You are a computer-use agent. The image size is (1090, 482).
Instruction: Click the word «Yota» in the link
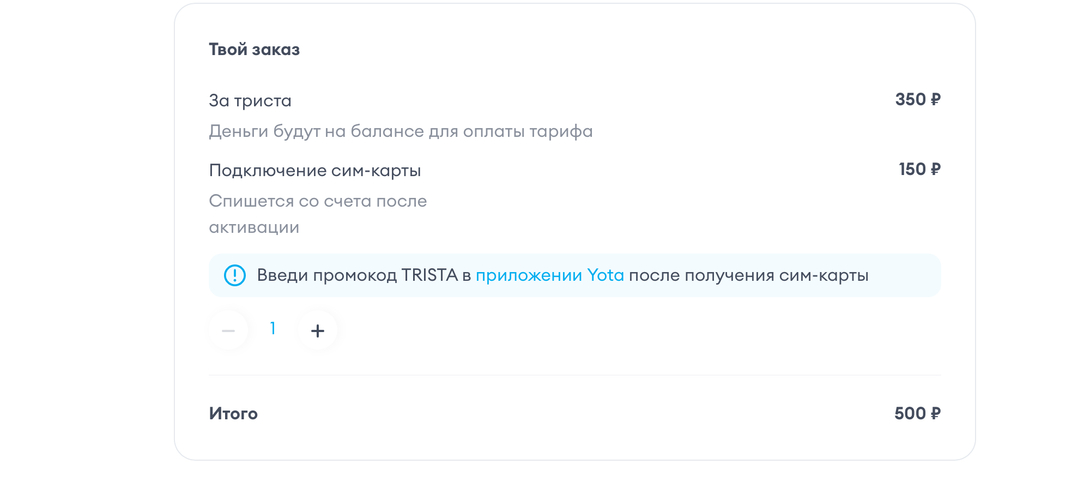[x=605, y=275]
